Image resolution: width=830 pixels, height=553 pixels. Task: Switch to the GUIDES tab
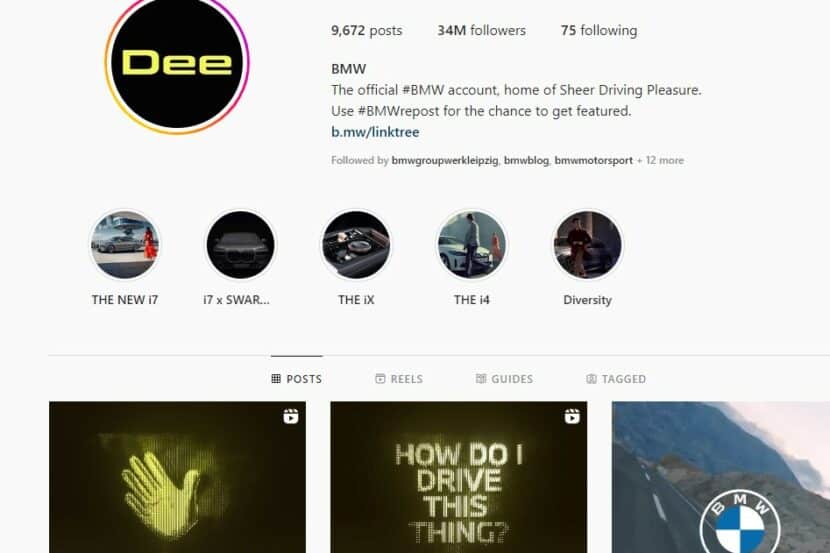click(x=504, y=379)
